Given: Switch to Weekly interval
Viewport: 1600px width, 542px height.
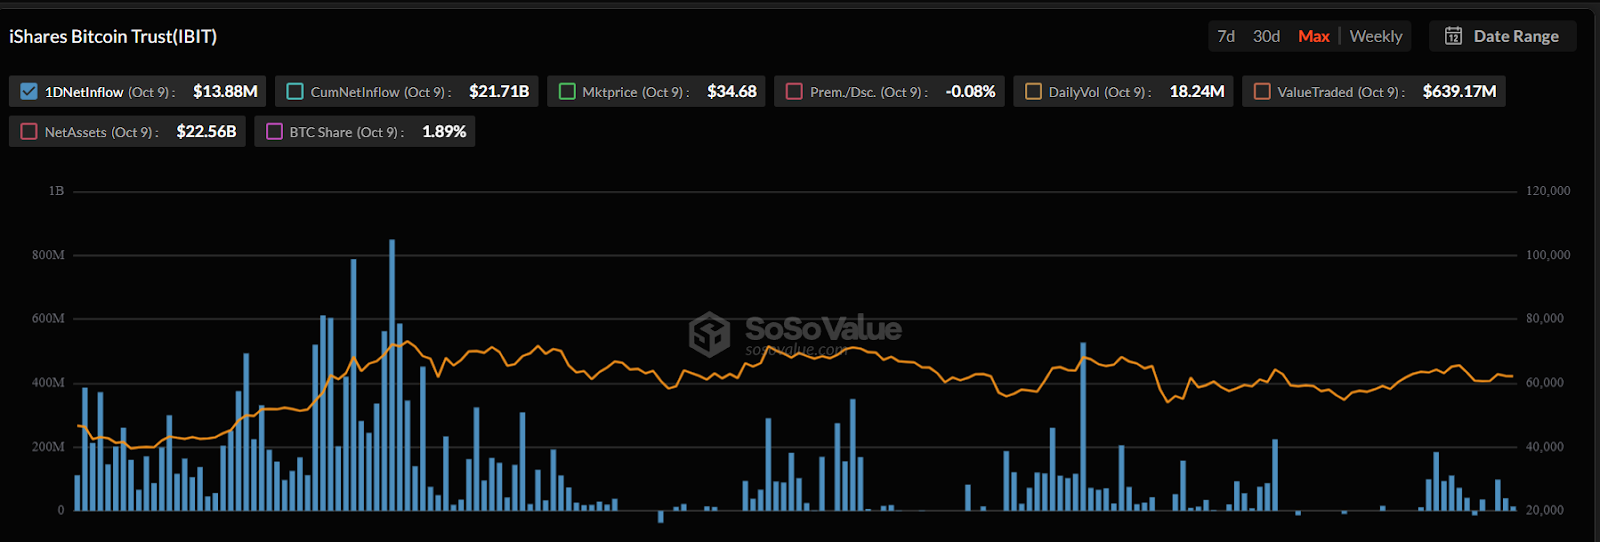Looking at the screenshot, I should (1376, 36).
